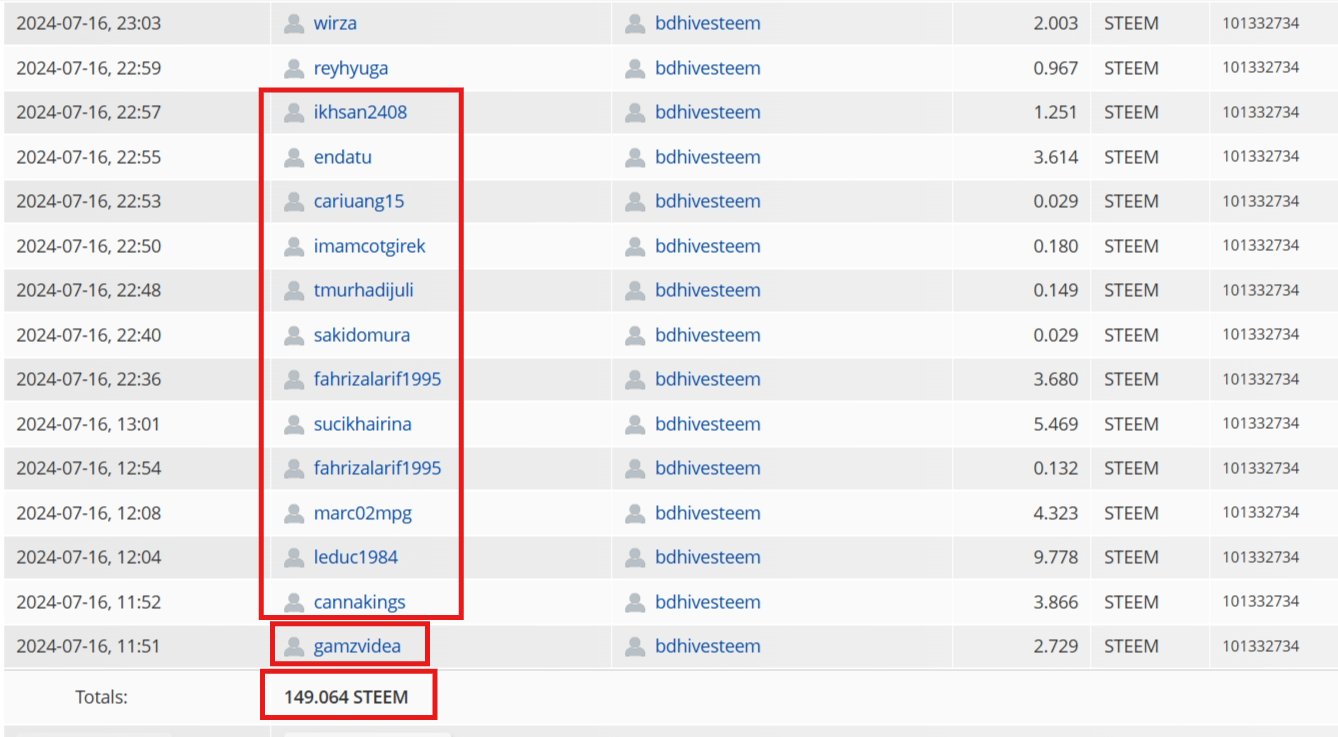Click bdhivesteem's avatar icon in the cannakings row
This screenshot has width=1338, height=737.
click(635, 602)
